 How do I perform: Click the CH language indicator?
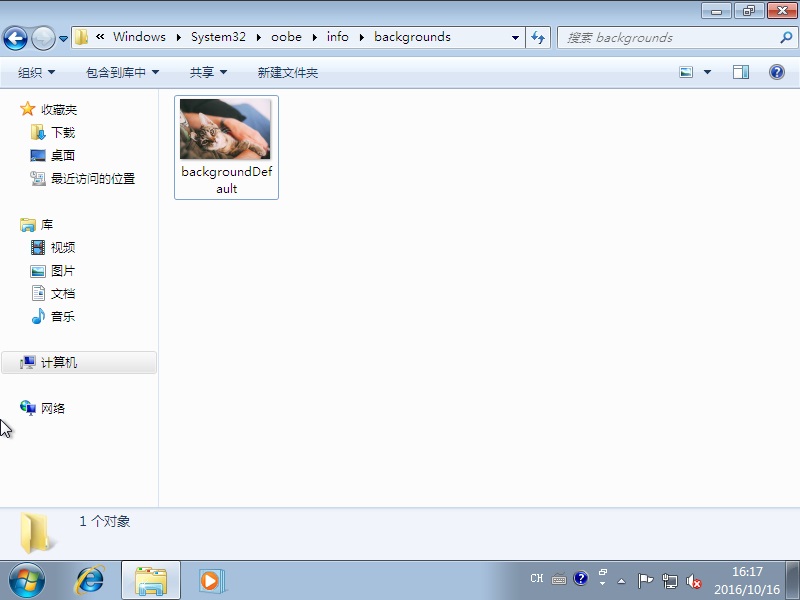(537, 579)
